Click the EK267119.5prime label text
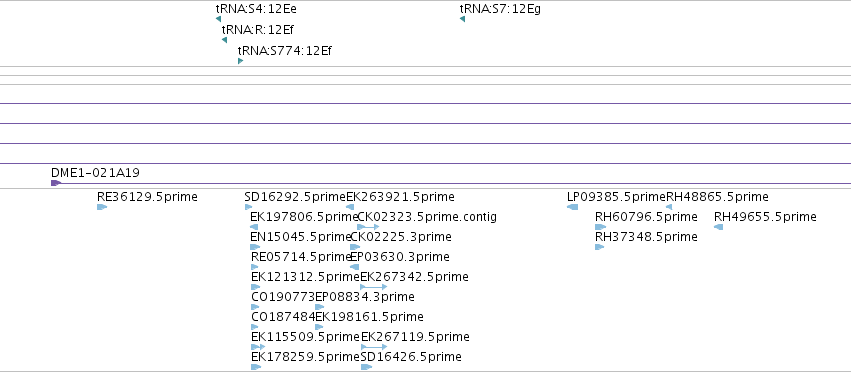Image resolution: width=851 pixels, height=372 pixels. (x=415, y=337)
